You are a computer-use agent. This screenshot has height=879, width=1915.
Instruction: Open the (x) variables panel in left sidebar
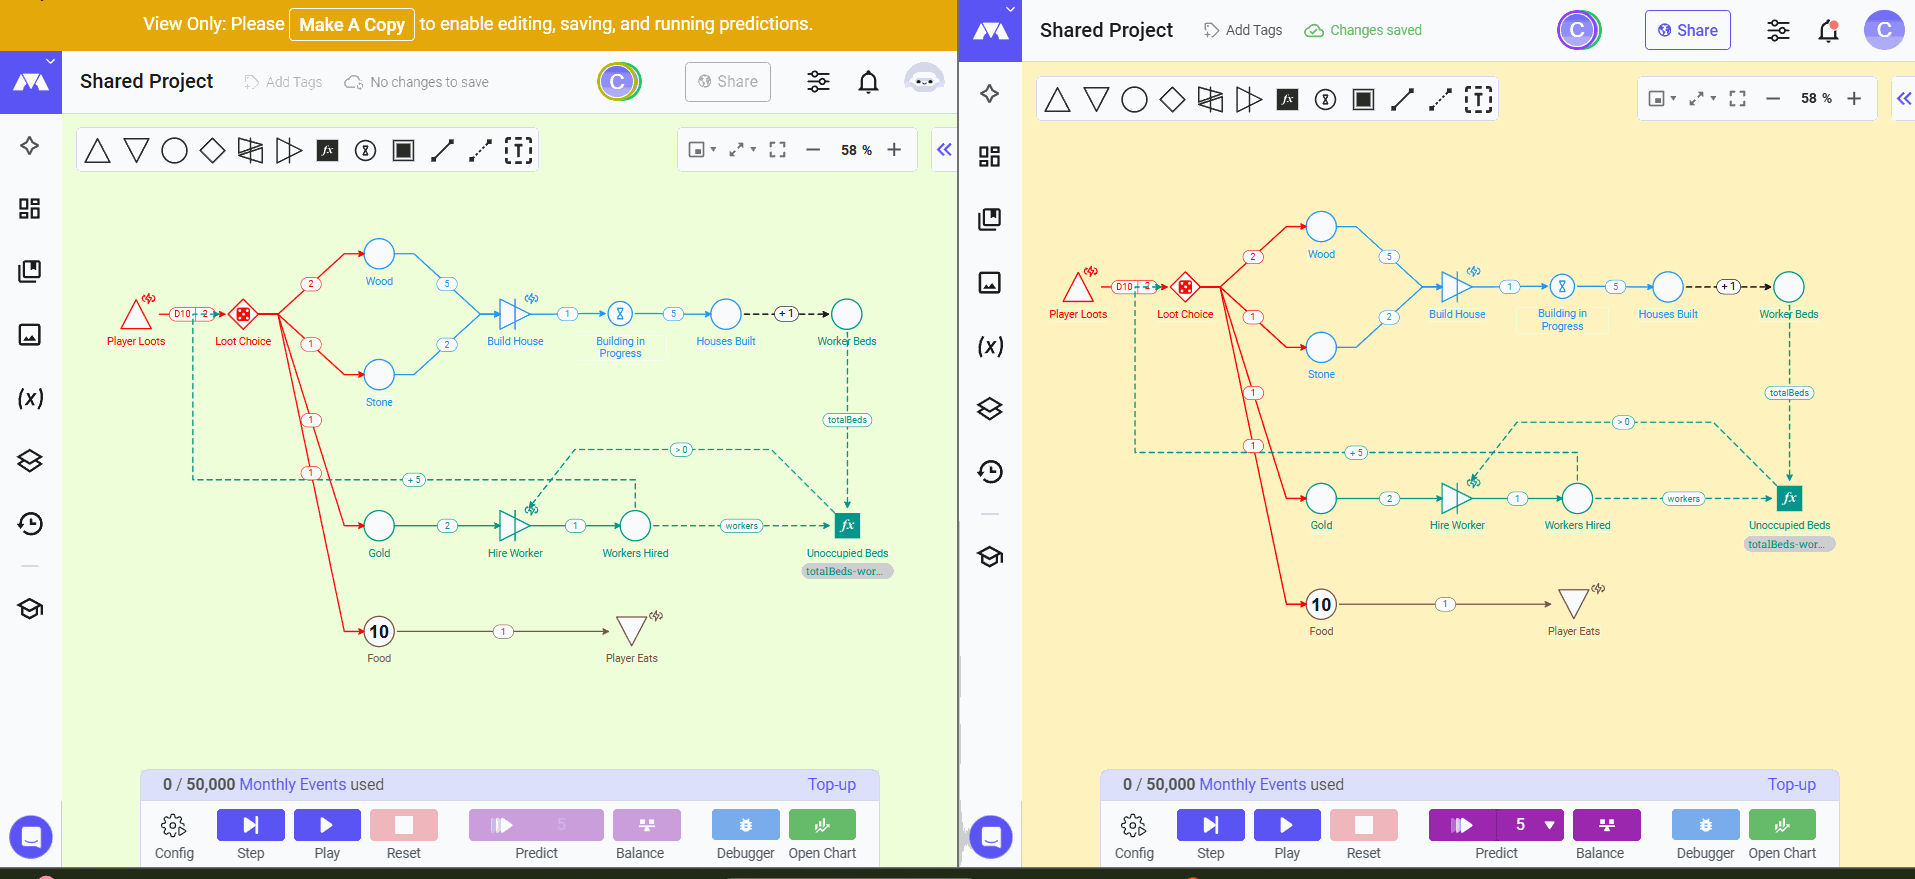pyautogui.click(x=30, y=398)
